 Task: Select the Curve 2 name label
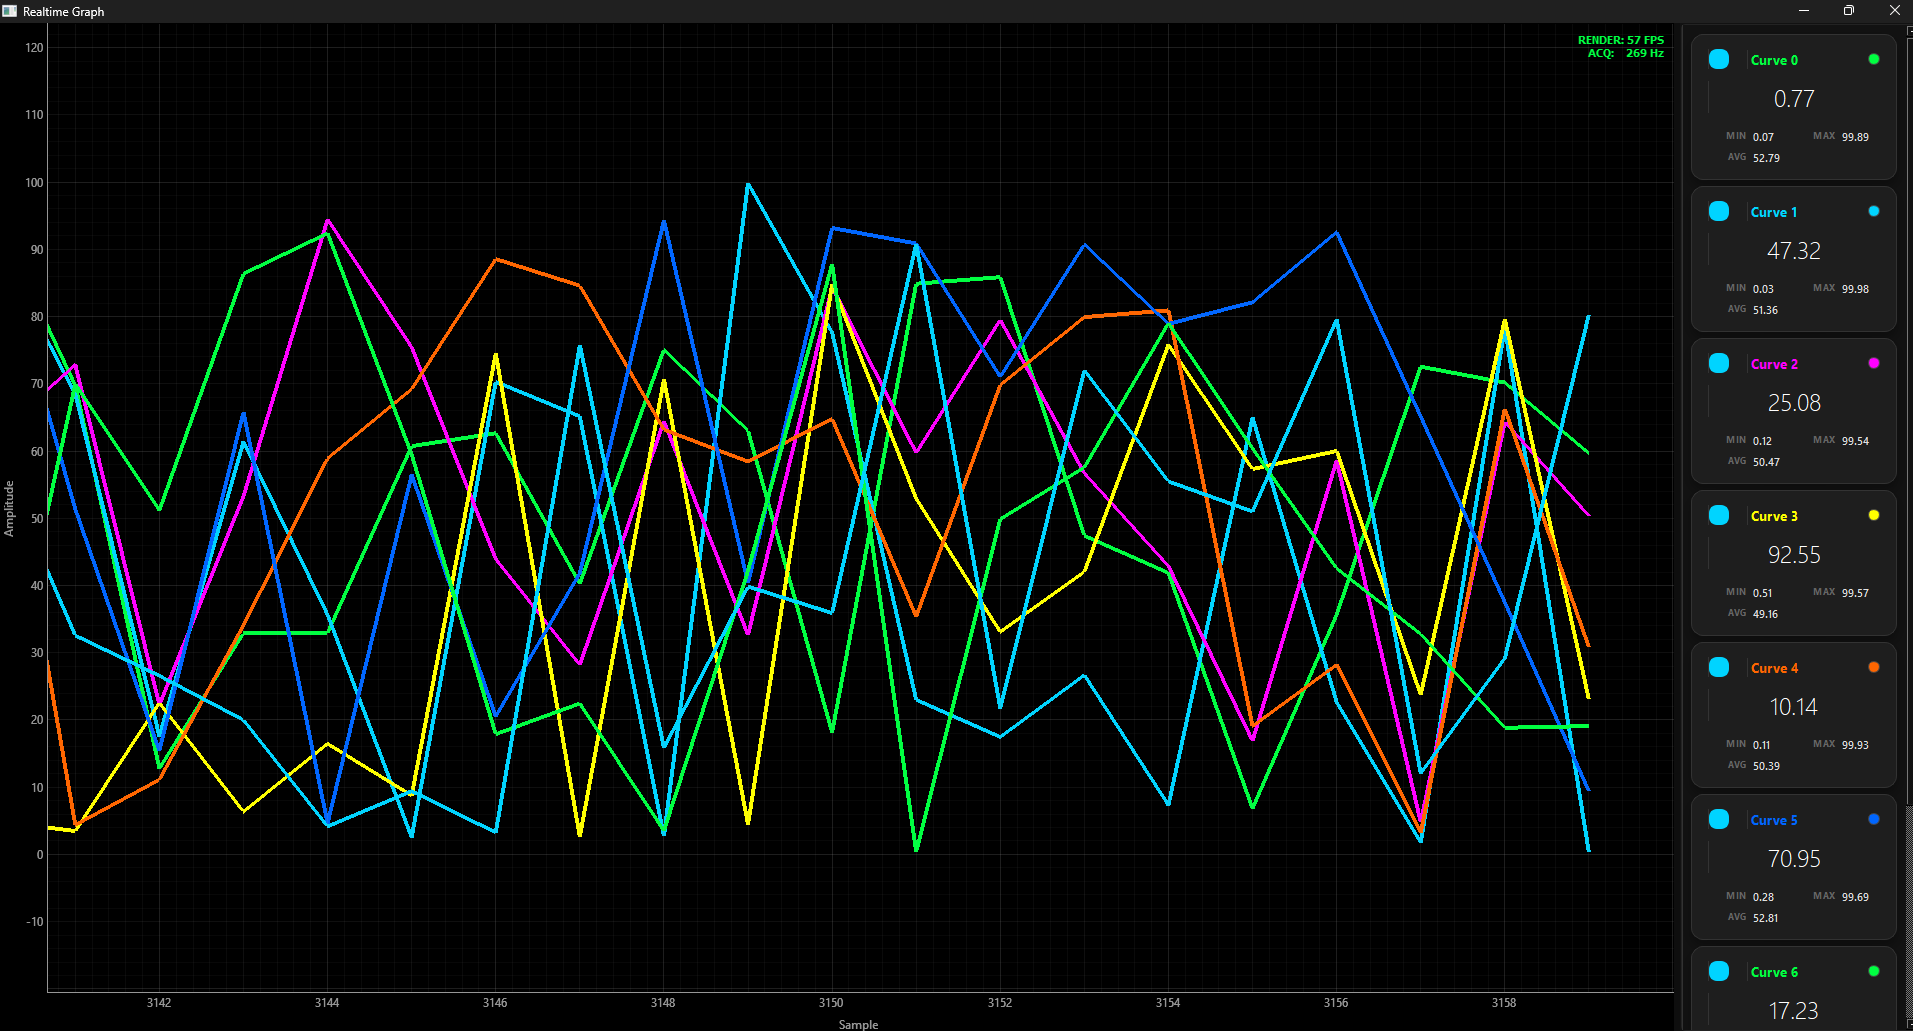[1774, 364]
